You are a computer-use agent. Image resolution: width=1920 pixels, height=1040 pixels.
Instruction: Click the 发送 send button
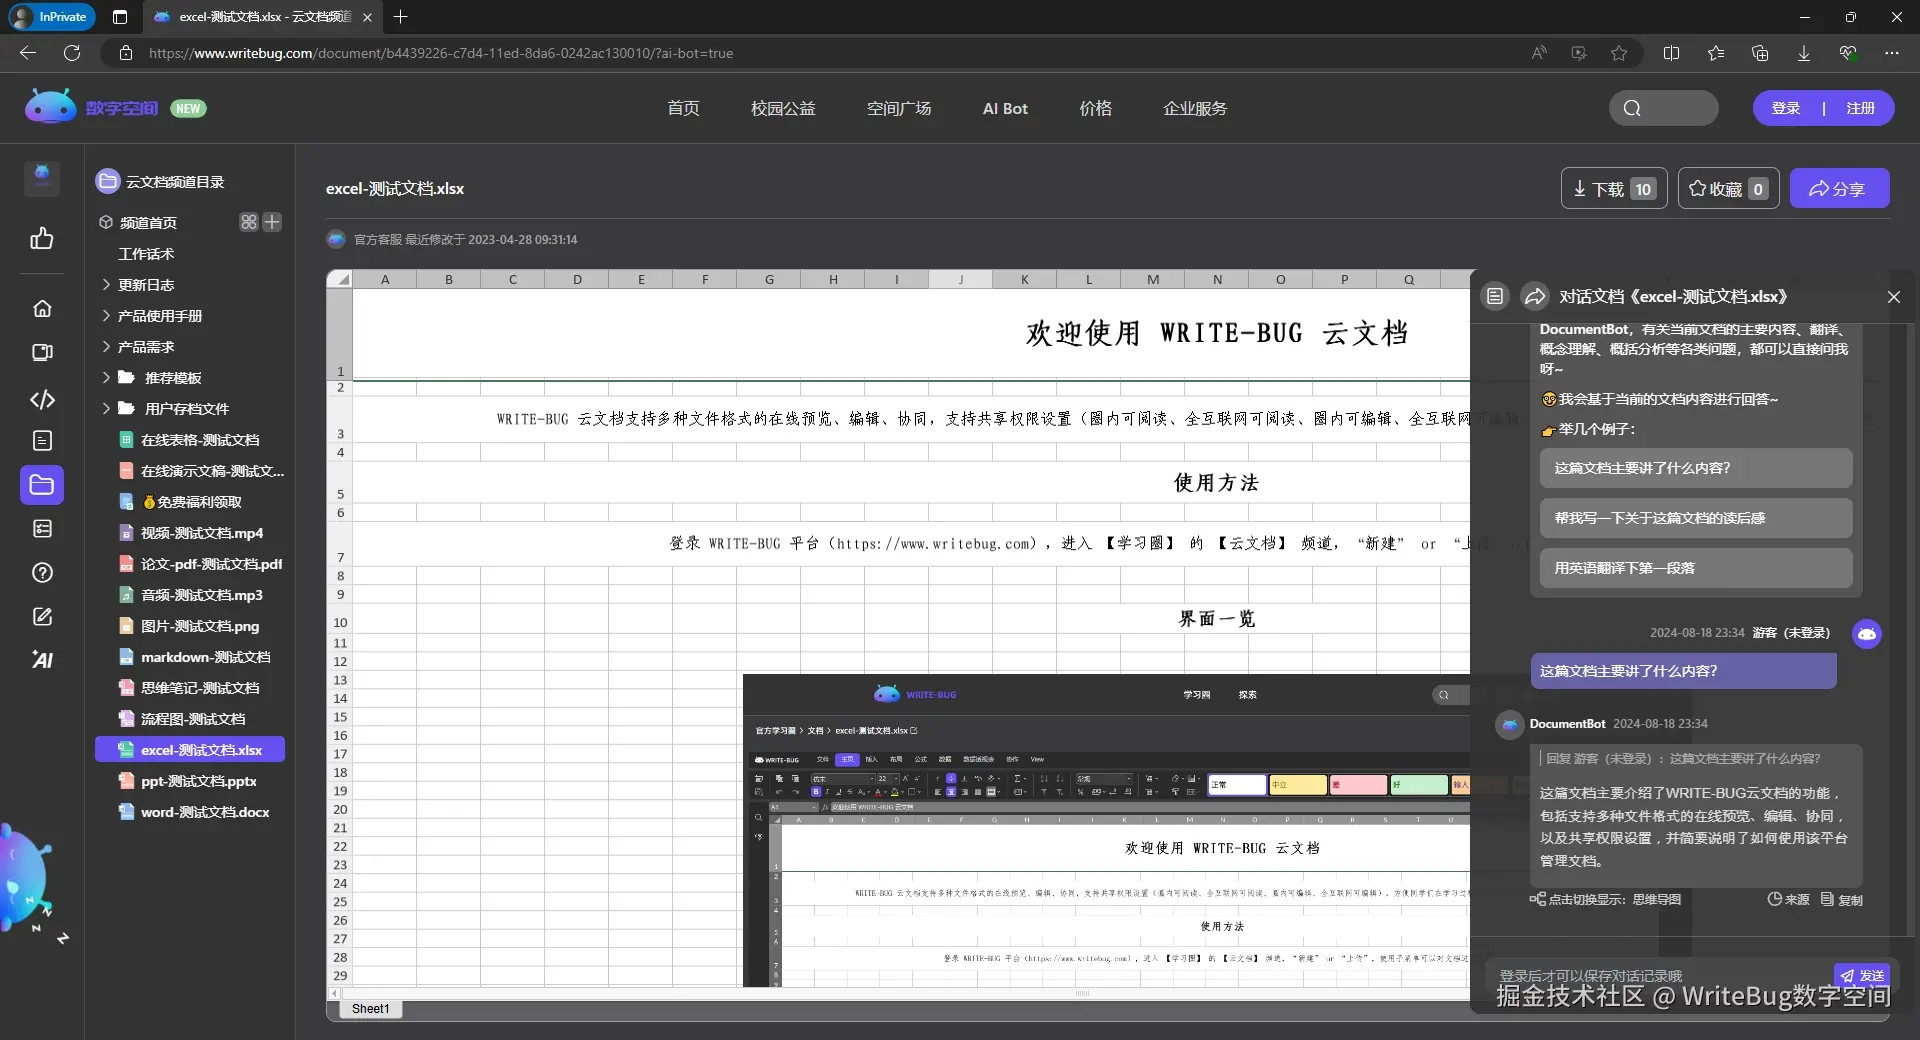click(x=1862, y=975)
